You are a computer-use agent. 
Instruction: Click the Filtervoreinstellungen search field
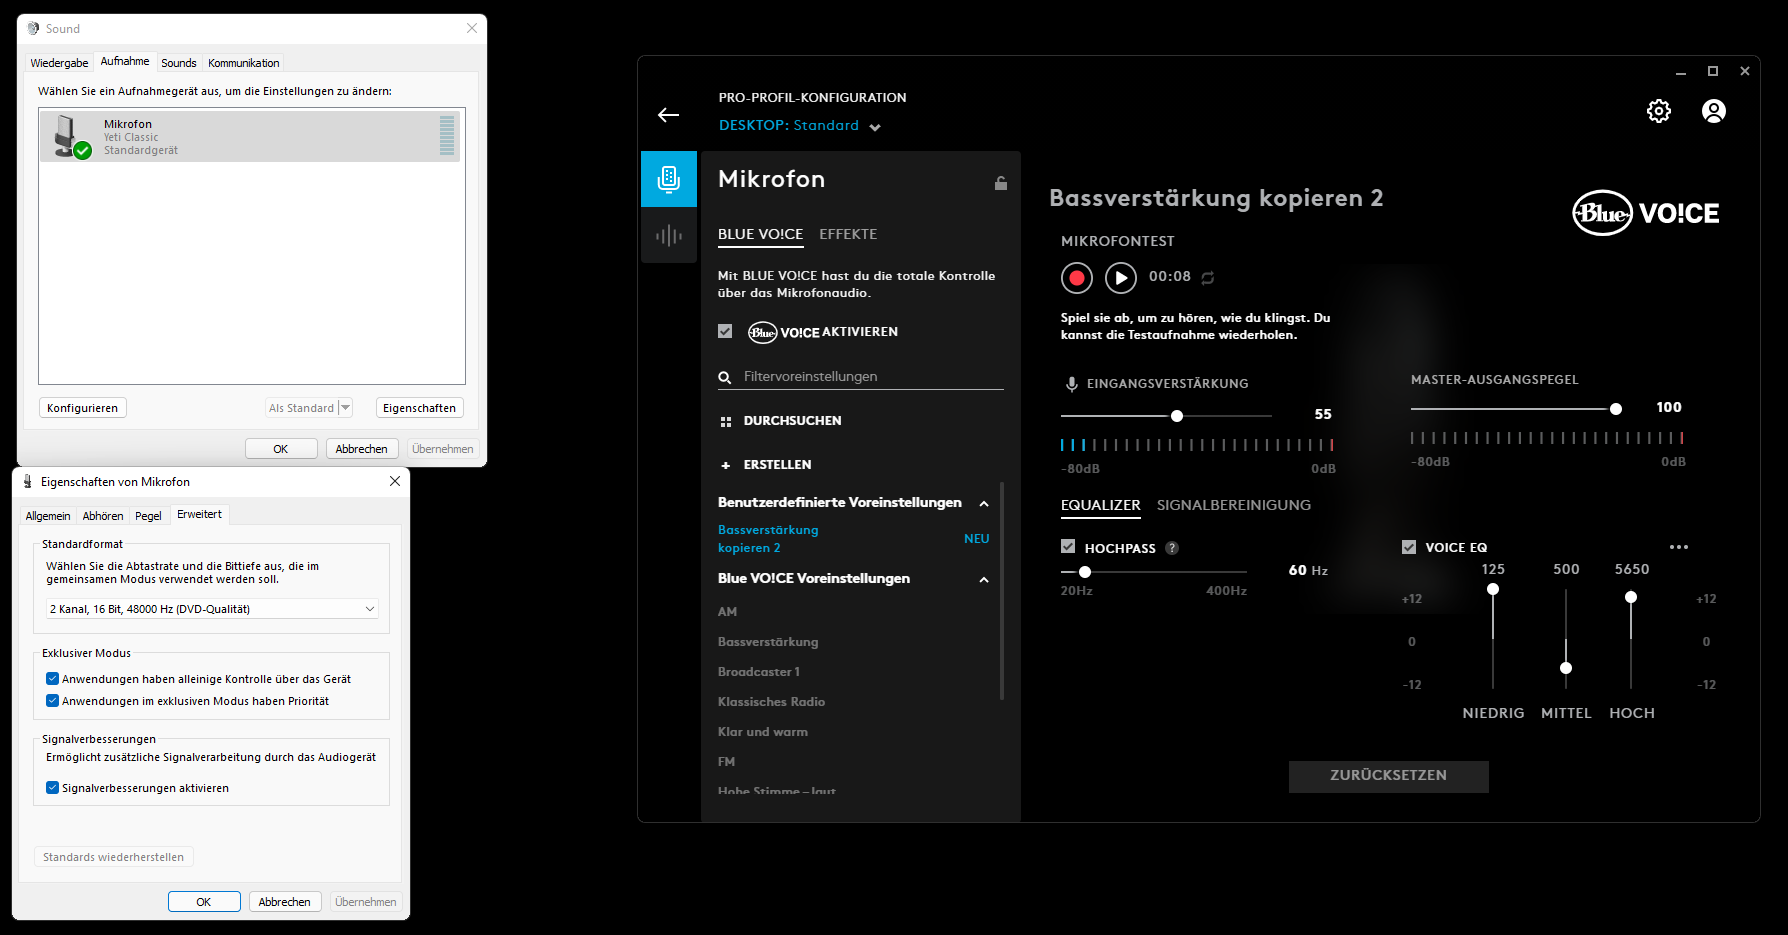(861, 377)
